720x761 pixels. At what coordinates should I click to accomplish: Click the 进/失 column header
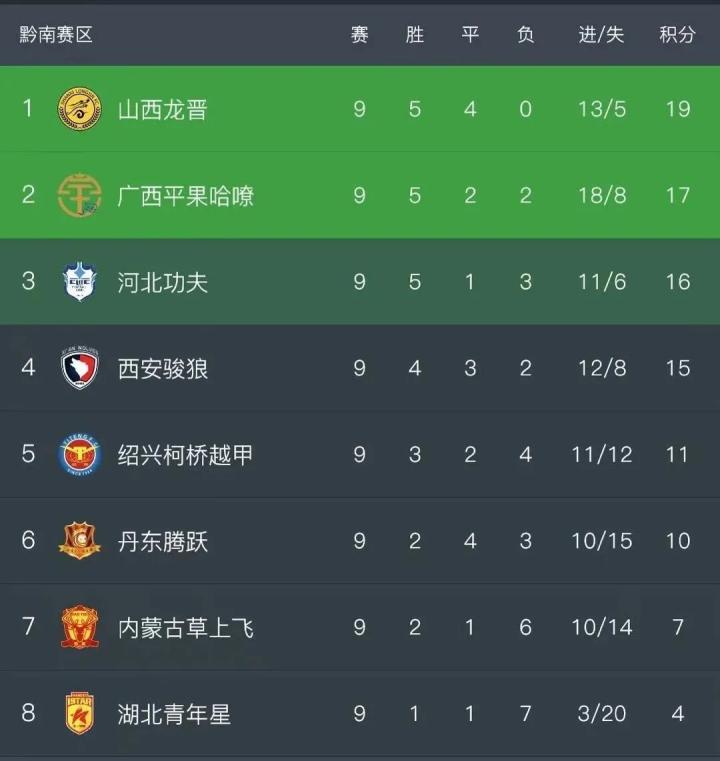601,35
